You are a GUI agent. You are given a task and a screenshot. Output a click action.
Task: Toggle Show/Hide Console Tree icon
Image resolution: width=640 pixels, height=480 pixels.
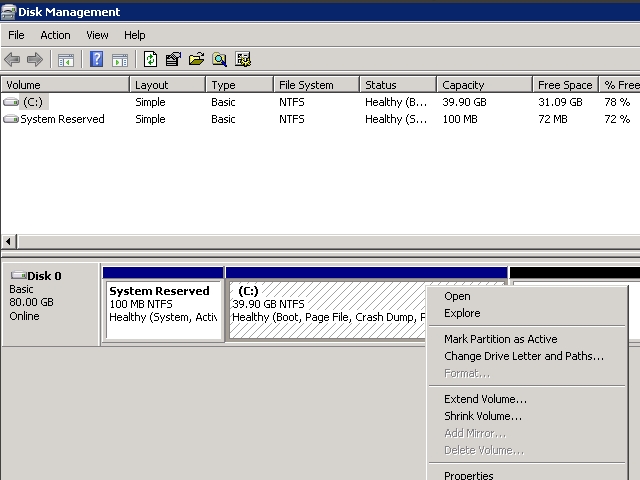66,60
